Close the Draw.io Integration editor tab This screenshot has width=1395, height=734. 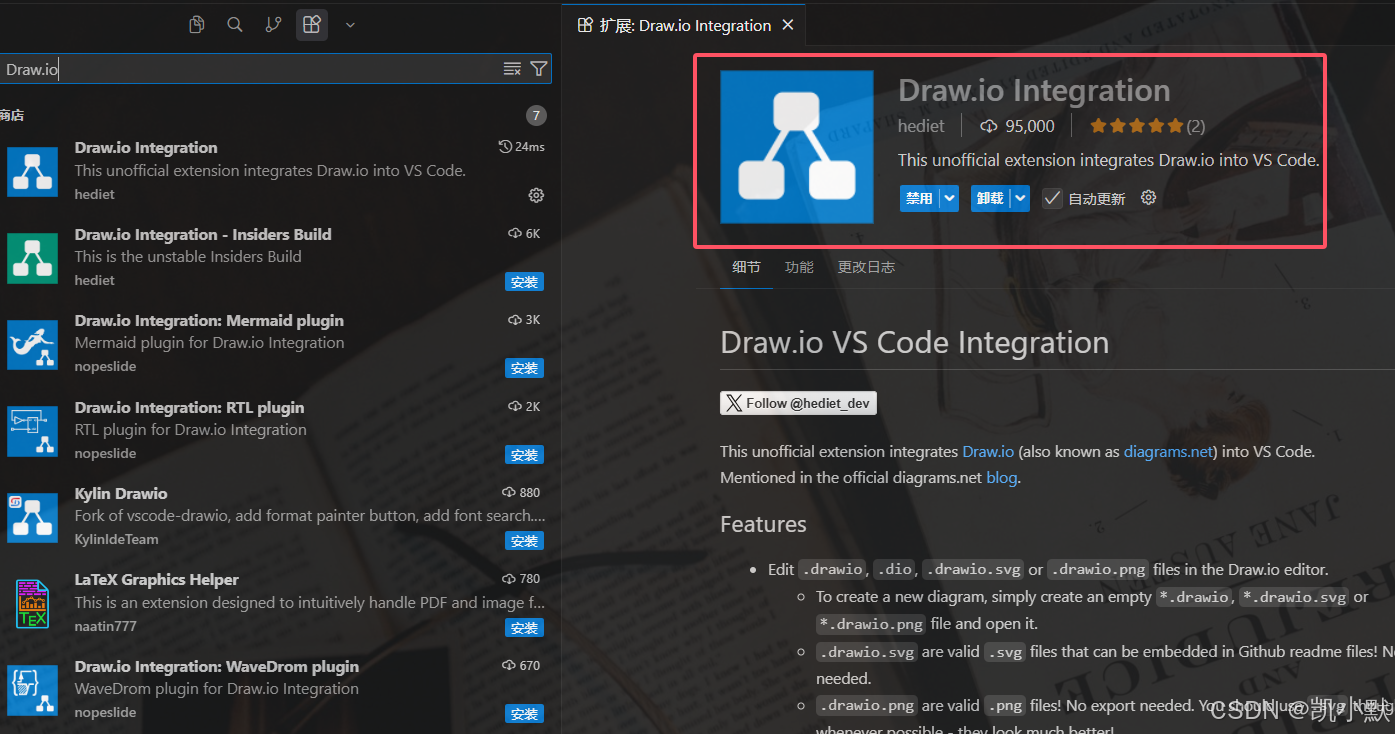click(788, 25)
